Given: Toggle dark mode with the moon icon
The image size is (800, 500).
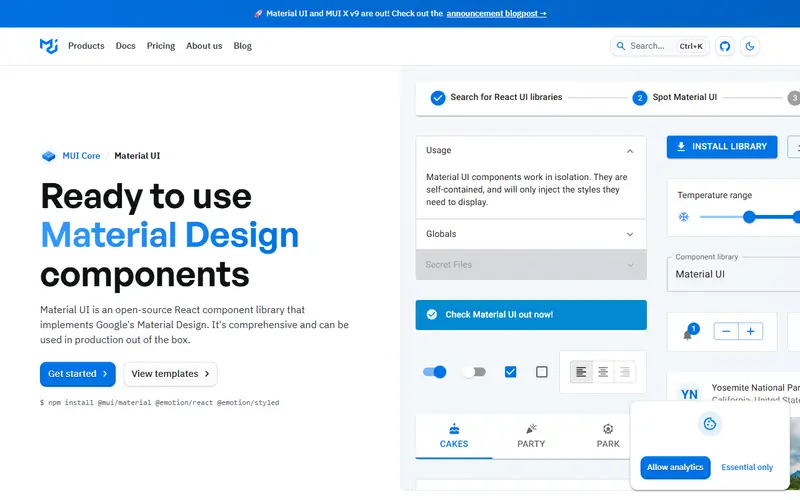Looking at the screenshot, I should (749, 46).
